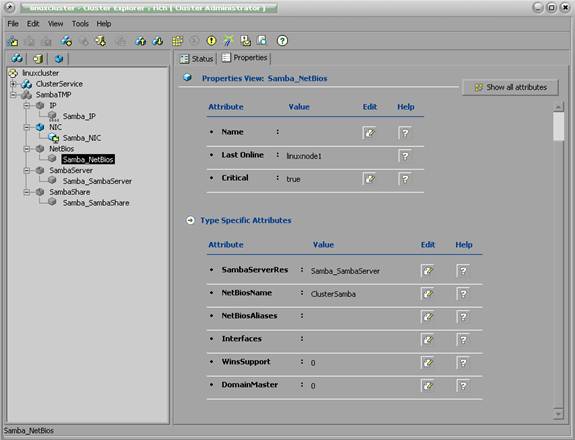Screen dimensions: 575x440
Task: Launch the configuration wizard wand icon
Action: click(x=228, y=41)
